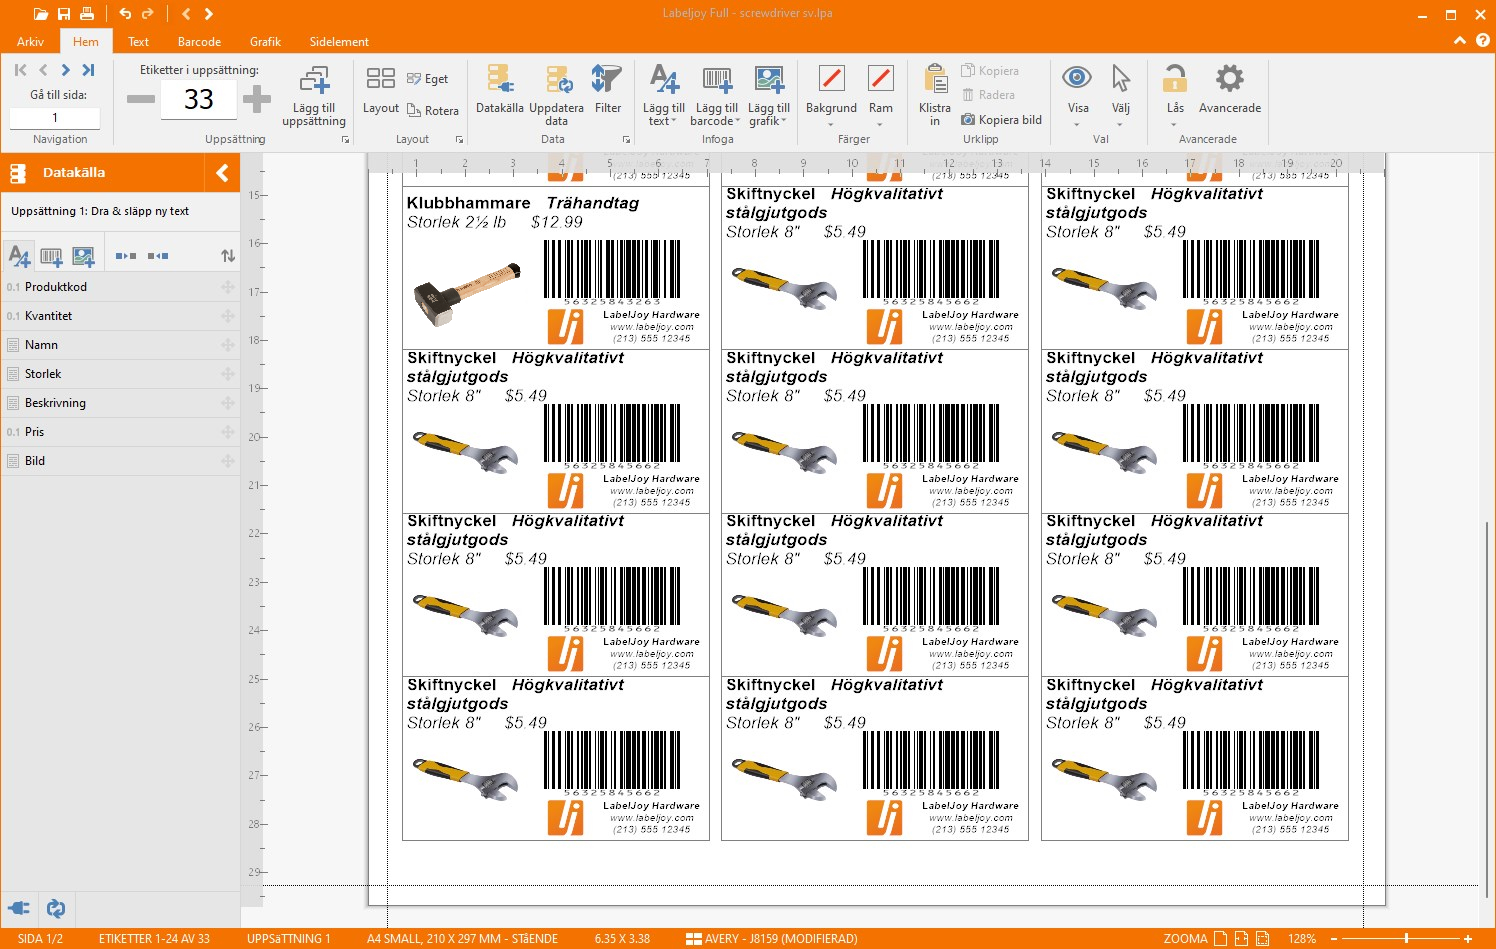This screenshot has height=949, width=1496.
Task: Switch to the Grafik tab
Action: (265, 42)
